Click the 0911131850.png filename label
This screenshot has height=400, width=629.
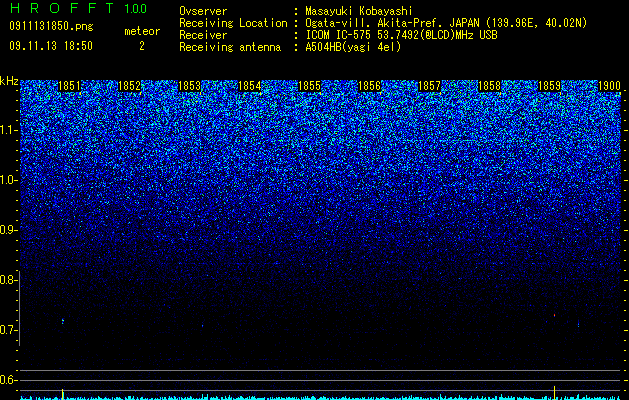51,27
